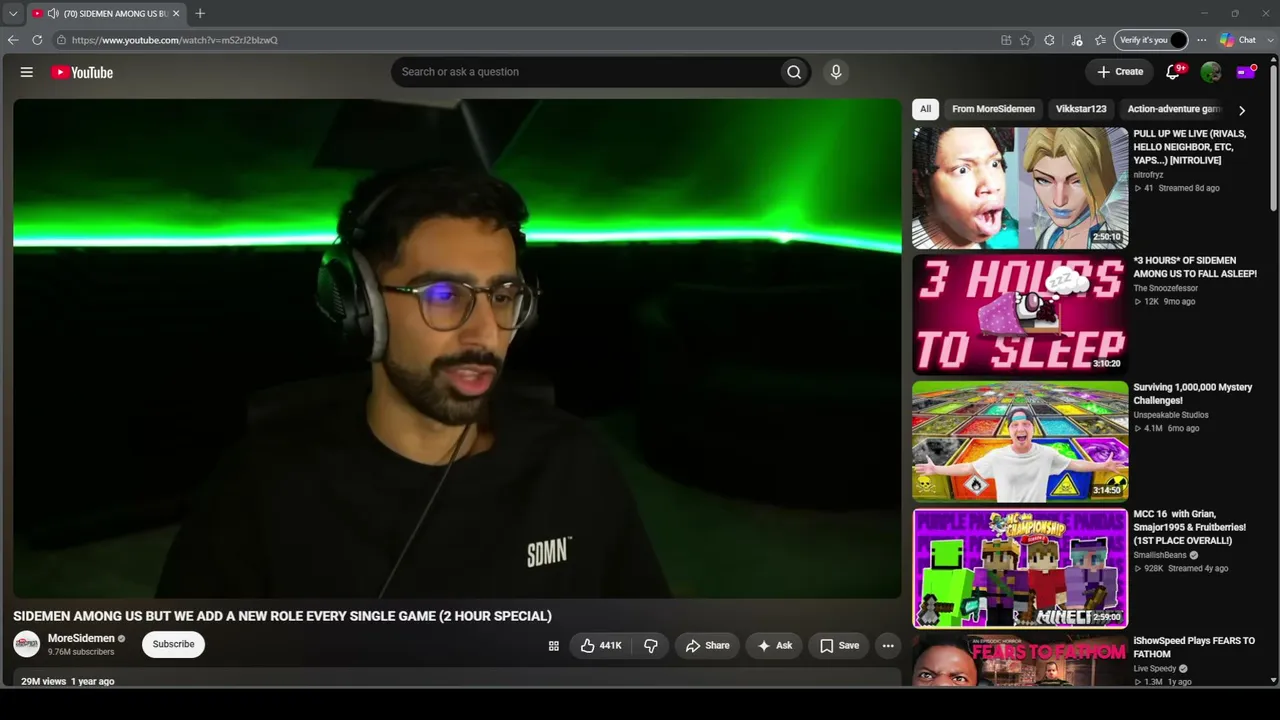Switch to the Sidemen Among Us browser tab

[x=105, y=13]
